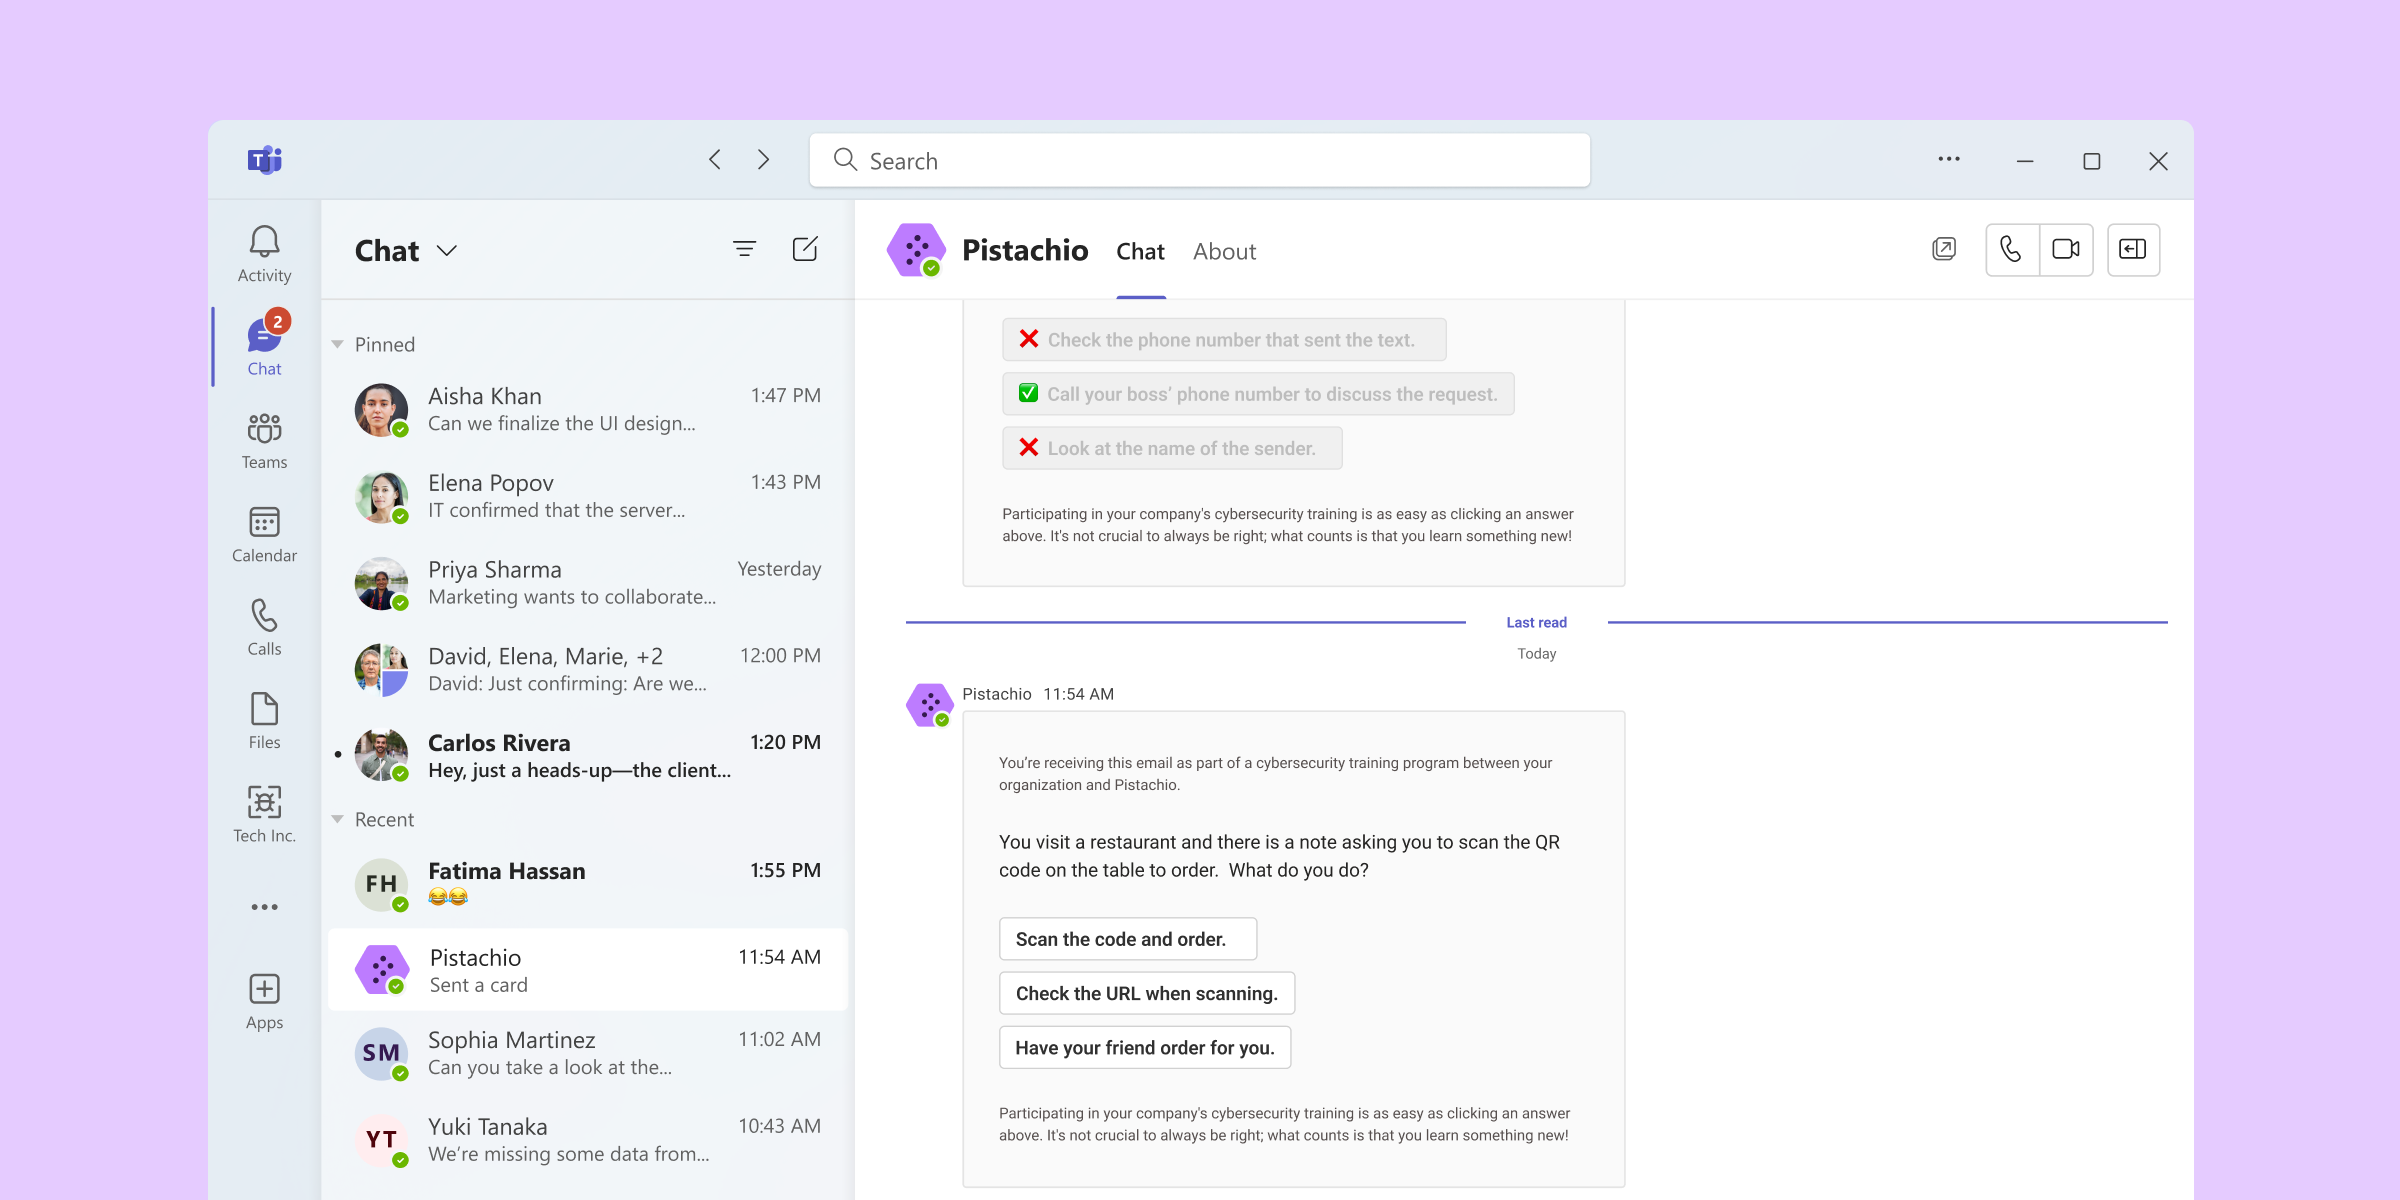The height and width of the screenshot is (1200, 2400).
Task: Choose 'Scan the code and order.' answer
Action: [1128, 939]
